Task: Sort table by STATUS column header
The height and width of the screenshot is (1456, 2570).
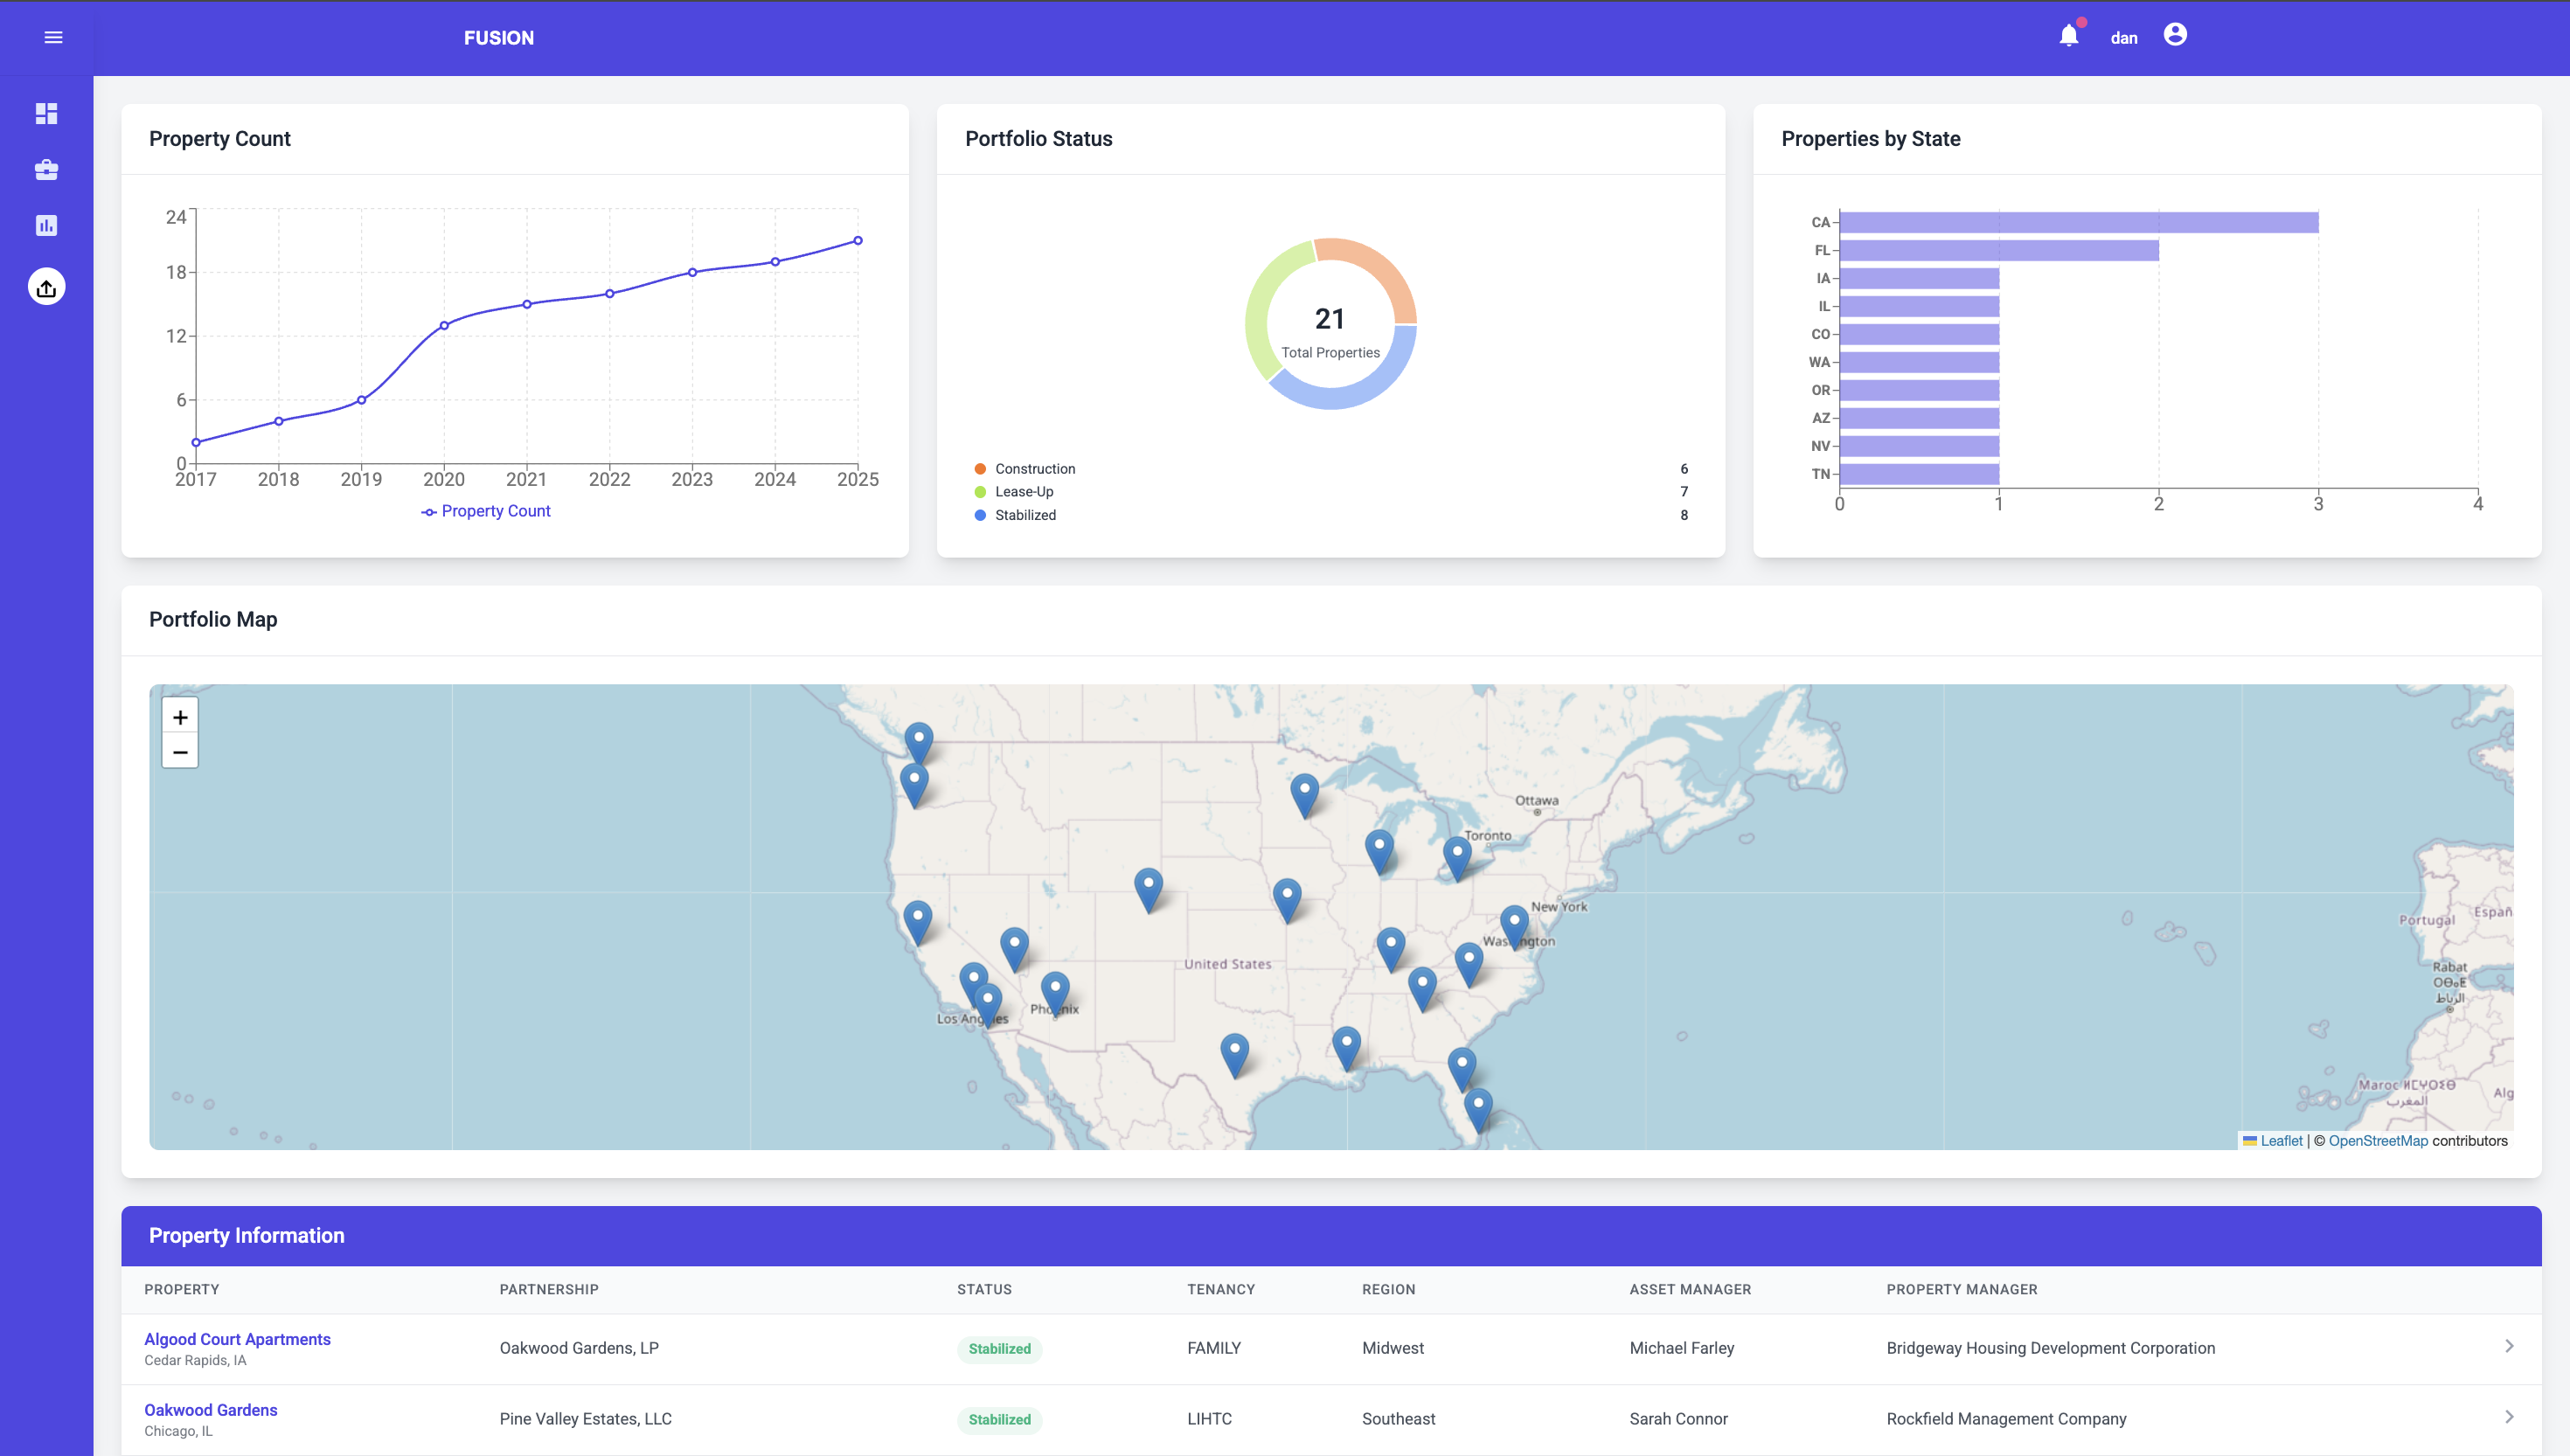Action: (984, 1289)
